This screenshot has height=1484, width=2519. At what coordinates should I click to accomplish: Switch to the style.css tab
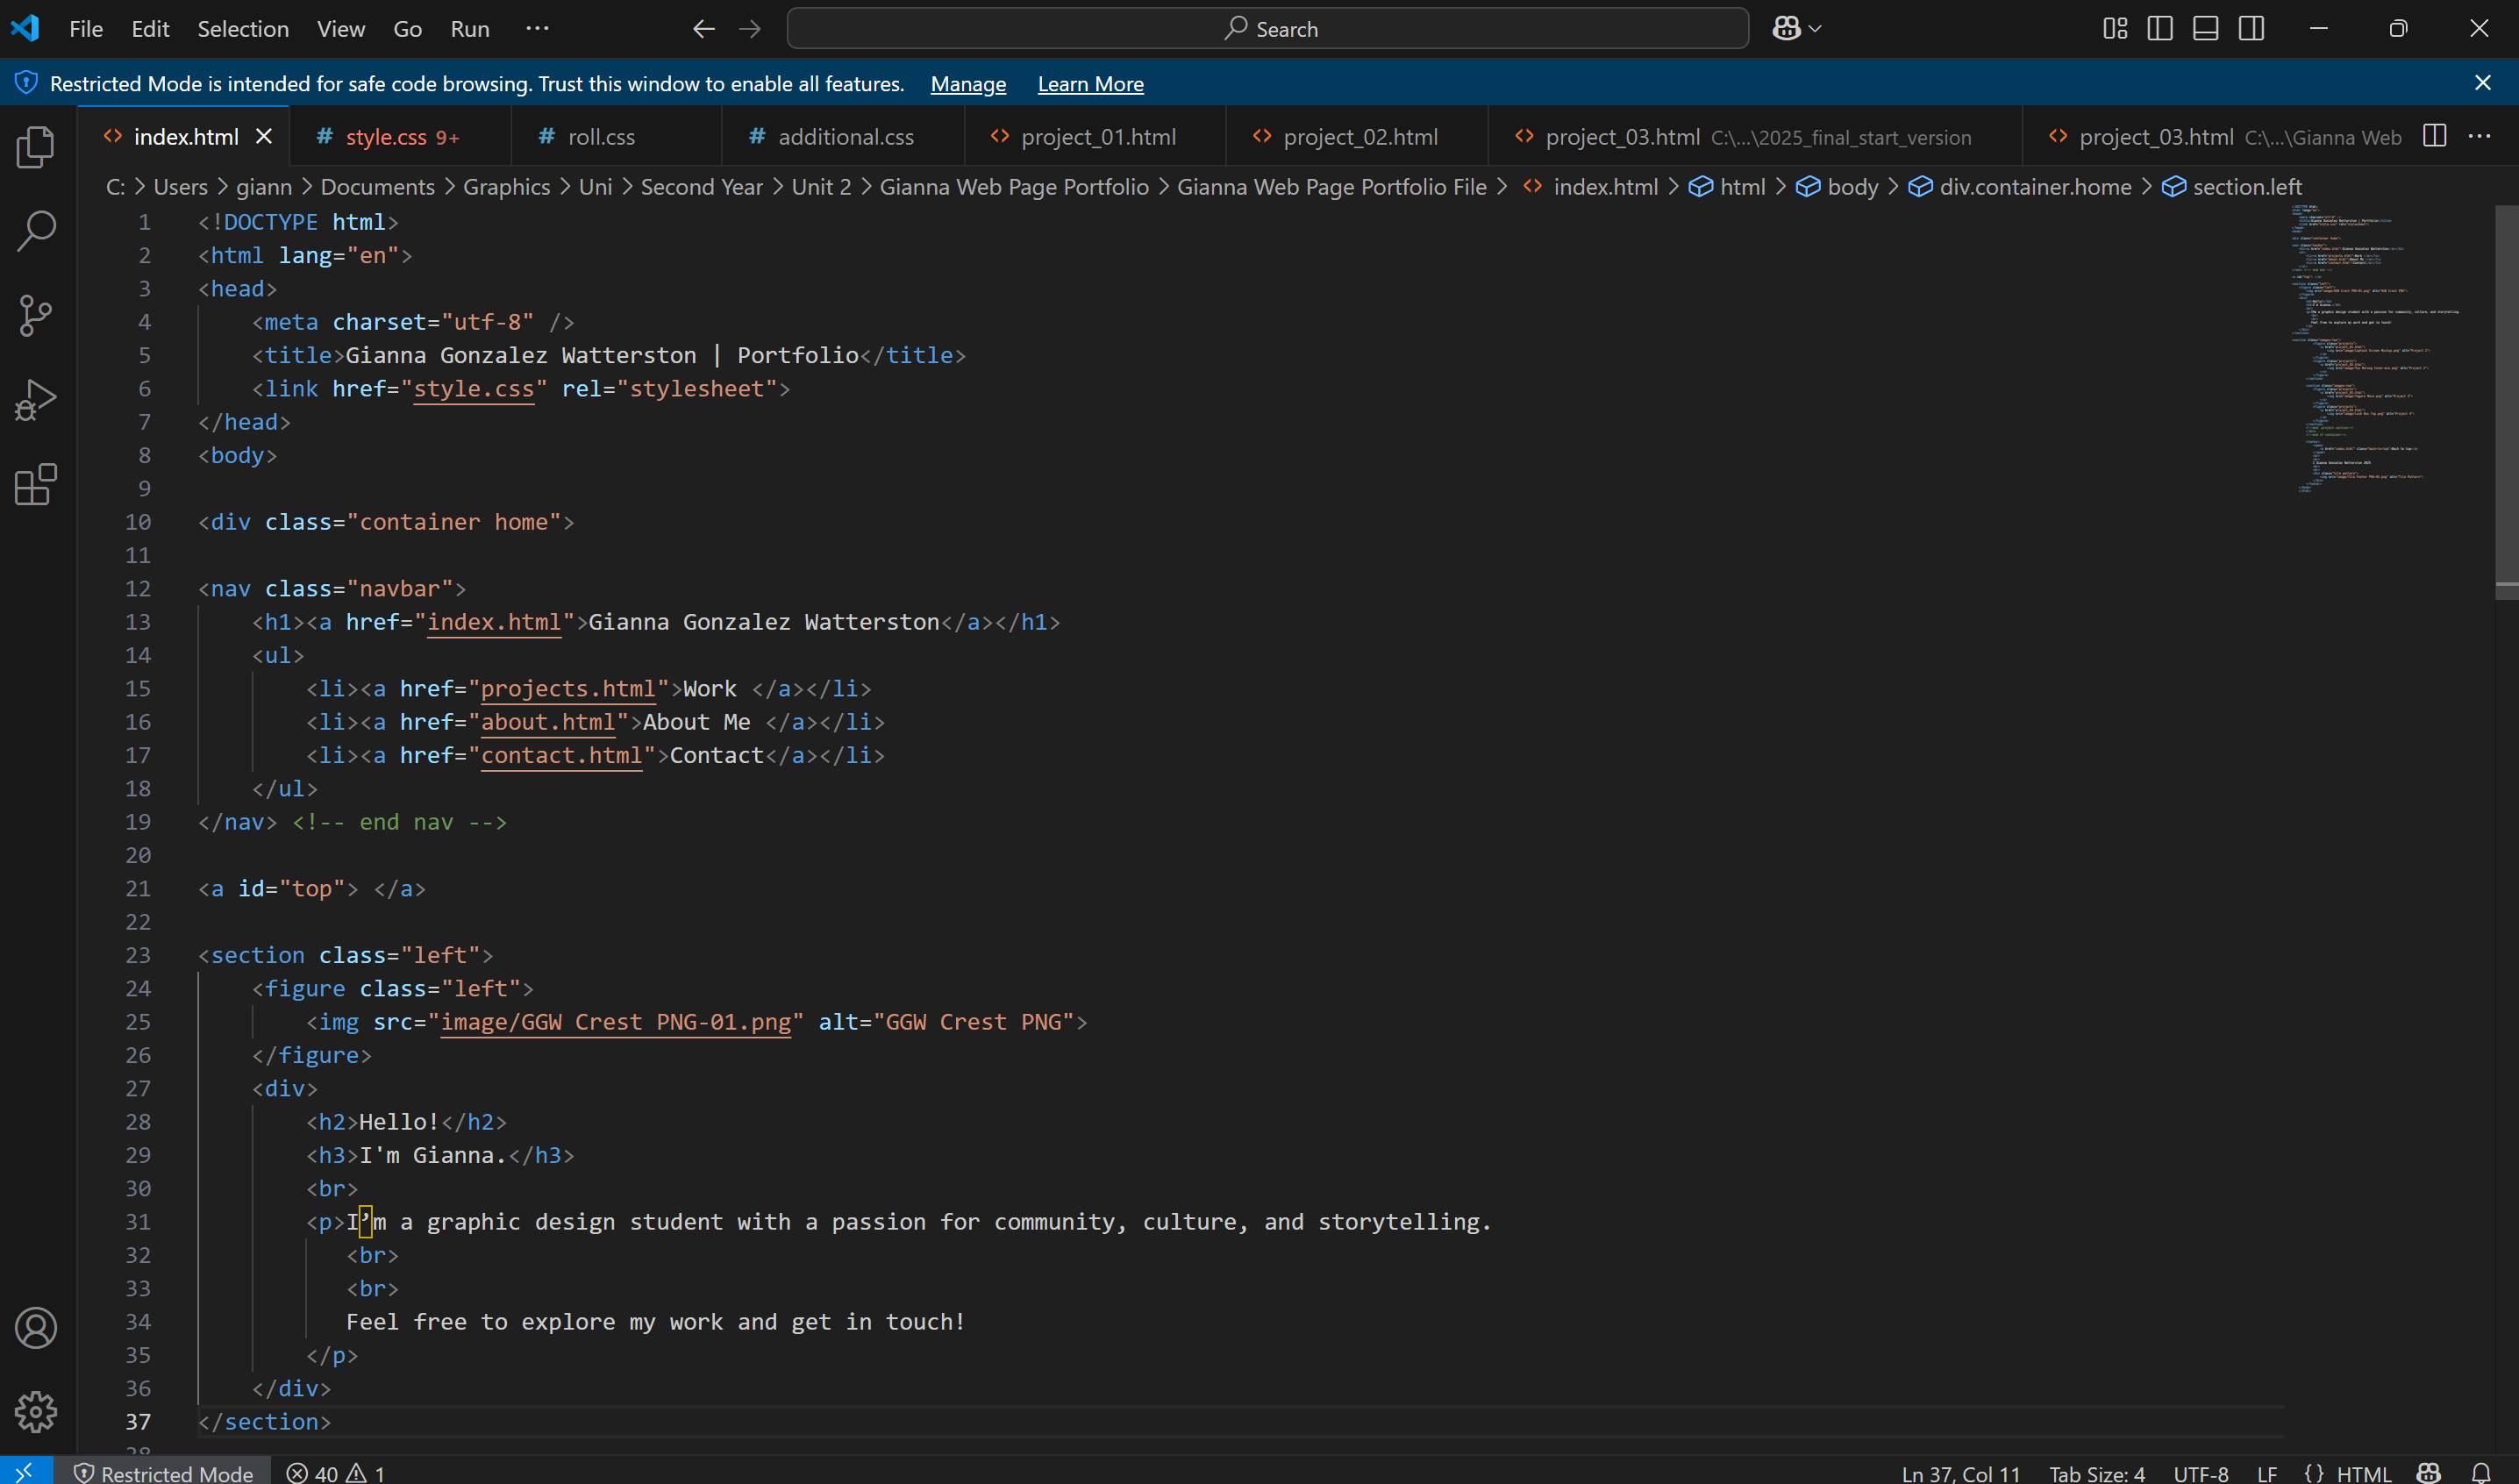click(400, 137)
